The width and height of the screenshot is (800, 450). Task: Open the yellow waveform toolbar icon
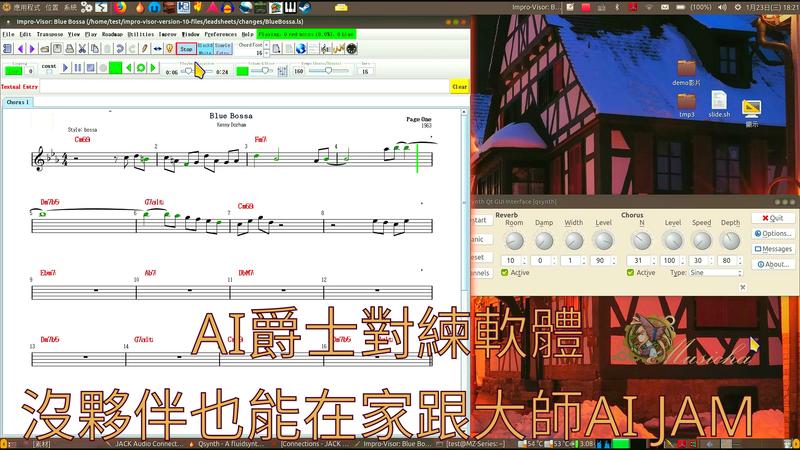(338, 48)
